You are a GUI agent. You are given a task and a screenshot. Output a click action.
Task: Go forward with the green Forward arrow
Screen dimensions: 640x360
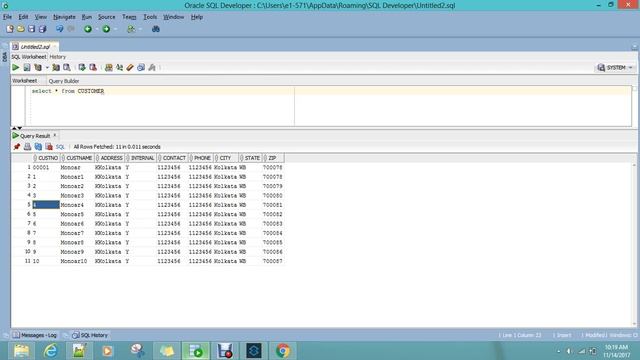[x=106, y=29]
